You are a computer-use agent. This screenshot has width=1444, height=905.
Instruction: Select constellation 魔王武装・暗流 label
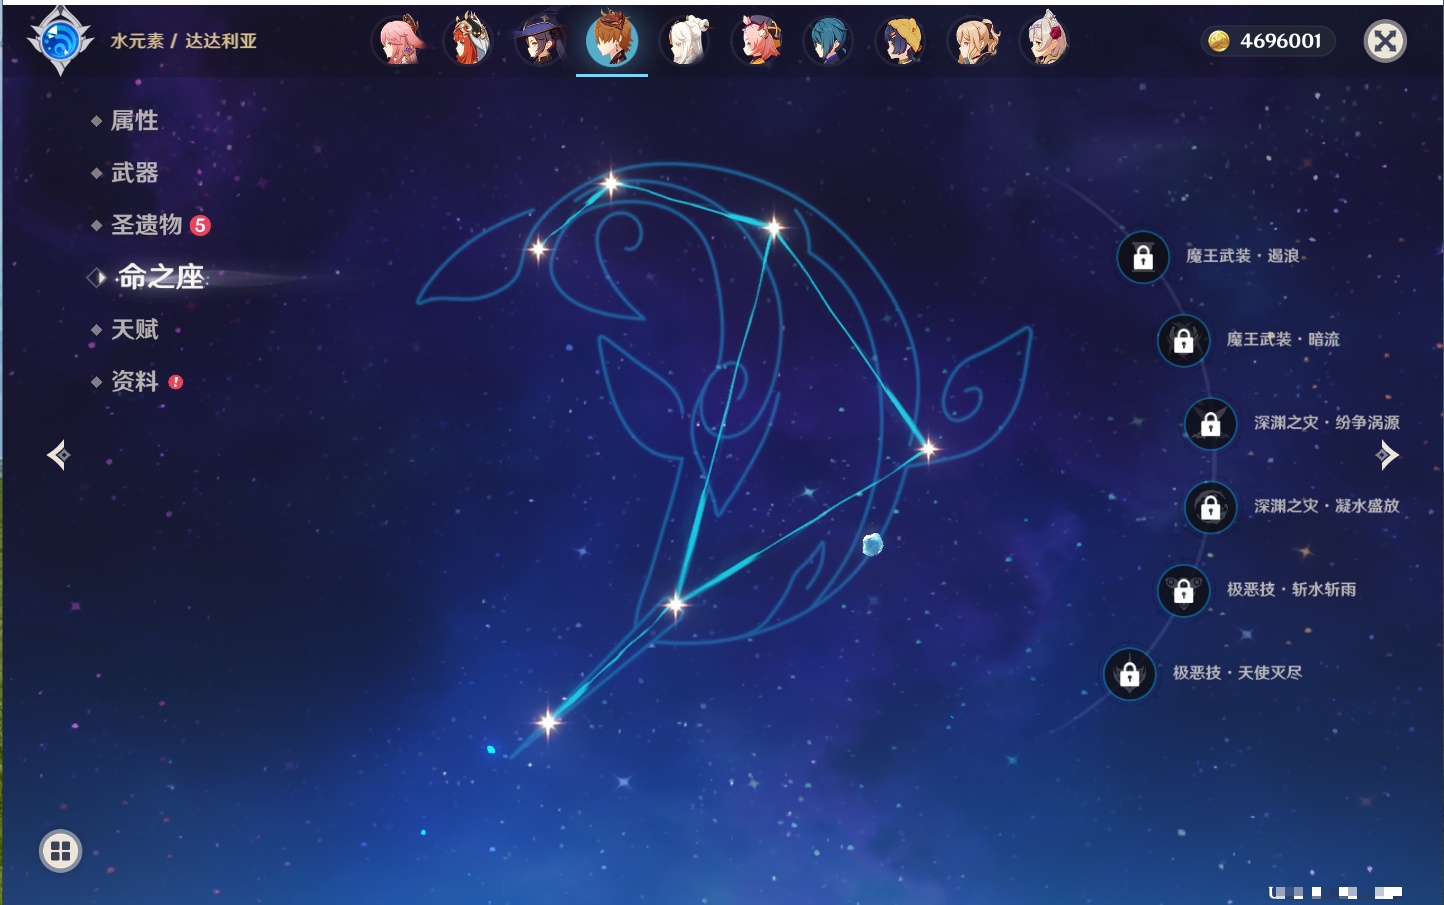[x=1282, y=340]
